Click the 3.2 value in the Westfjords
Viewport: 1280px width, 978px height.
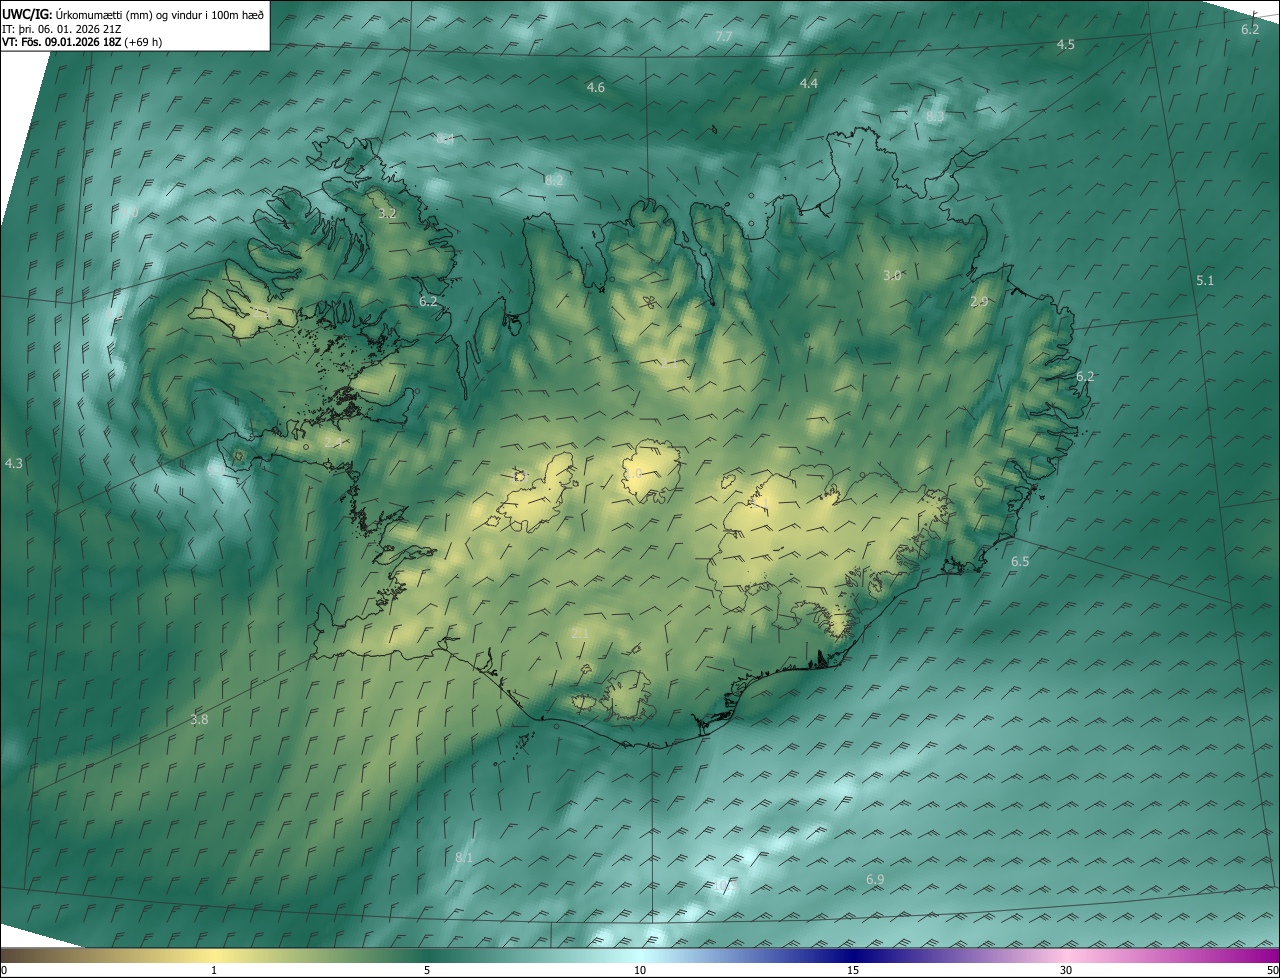pos(387,214)
